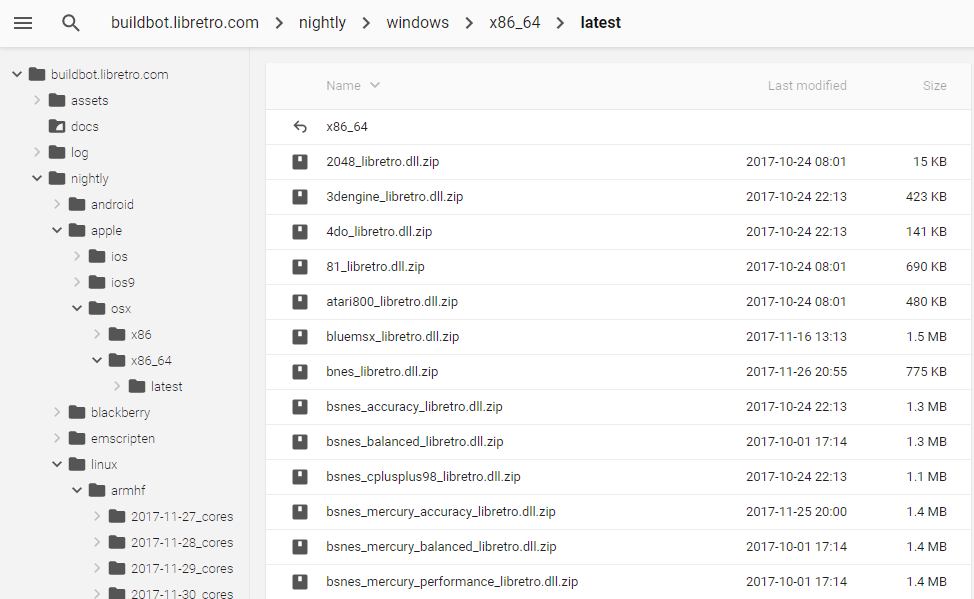Click archive icon for bsnes_accuracy_libretro.dll.zip
Image resolution: width=974 pixels, height=599 pixels.
coord(300,407)
